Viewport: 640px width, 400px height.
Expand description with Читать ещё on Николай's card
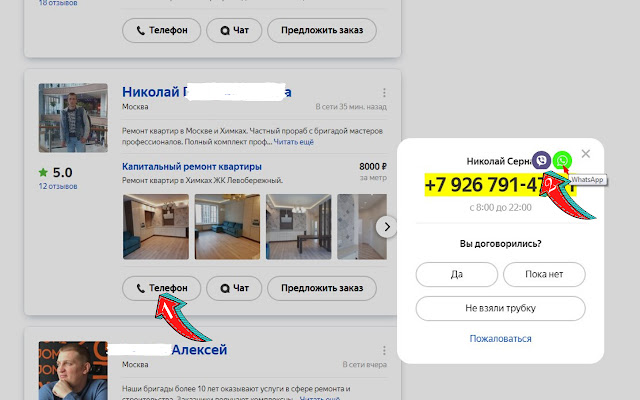(x=293, y=142)
